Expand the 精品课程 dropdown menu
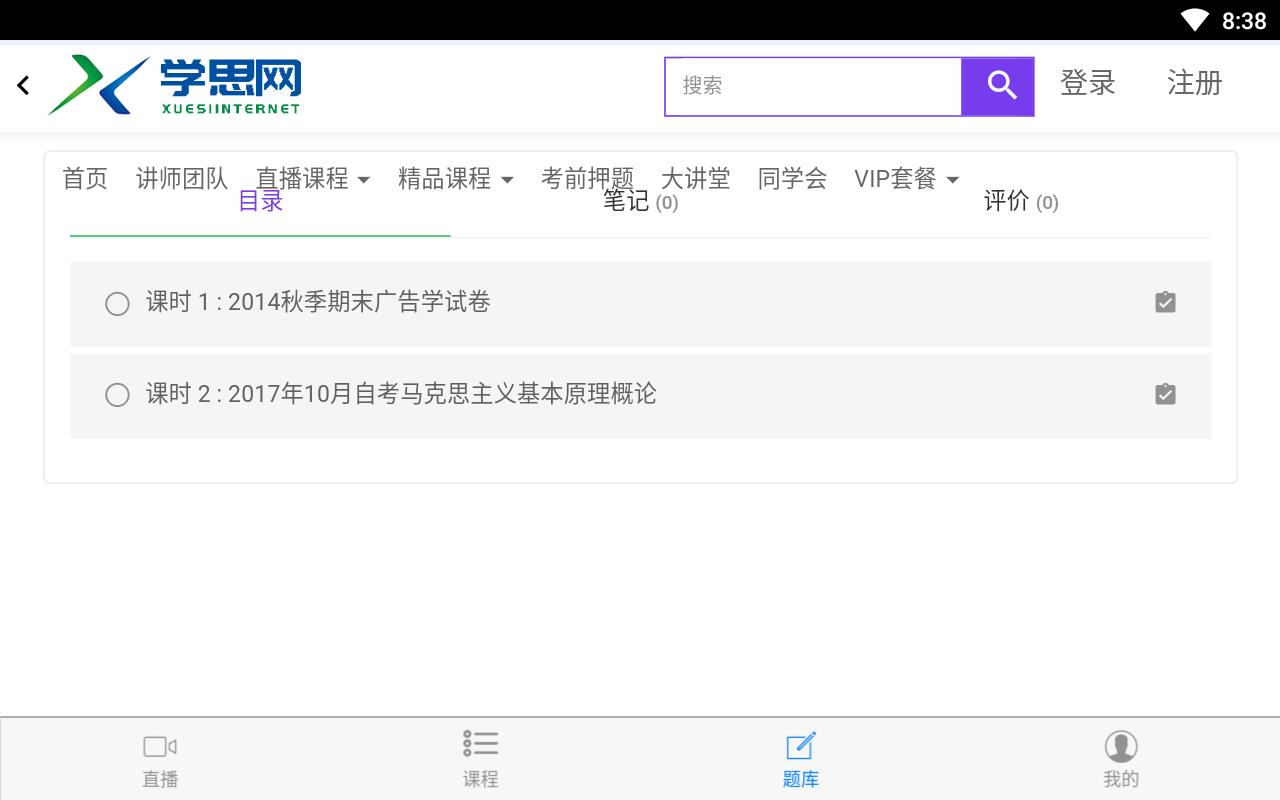1280x800 pixels. [x=456, y=179]
